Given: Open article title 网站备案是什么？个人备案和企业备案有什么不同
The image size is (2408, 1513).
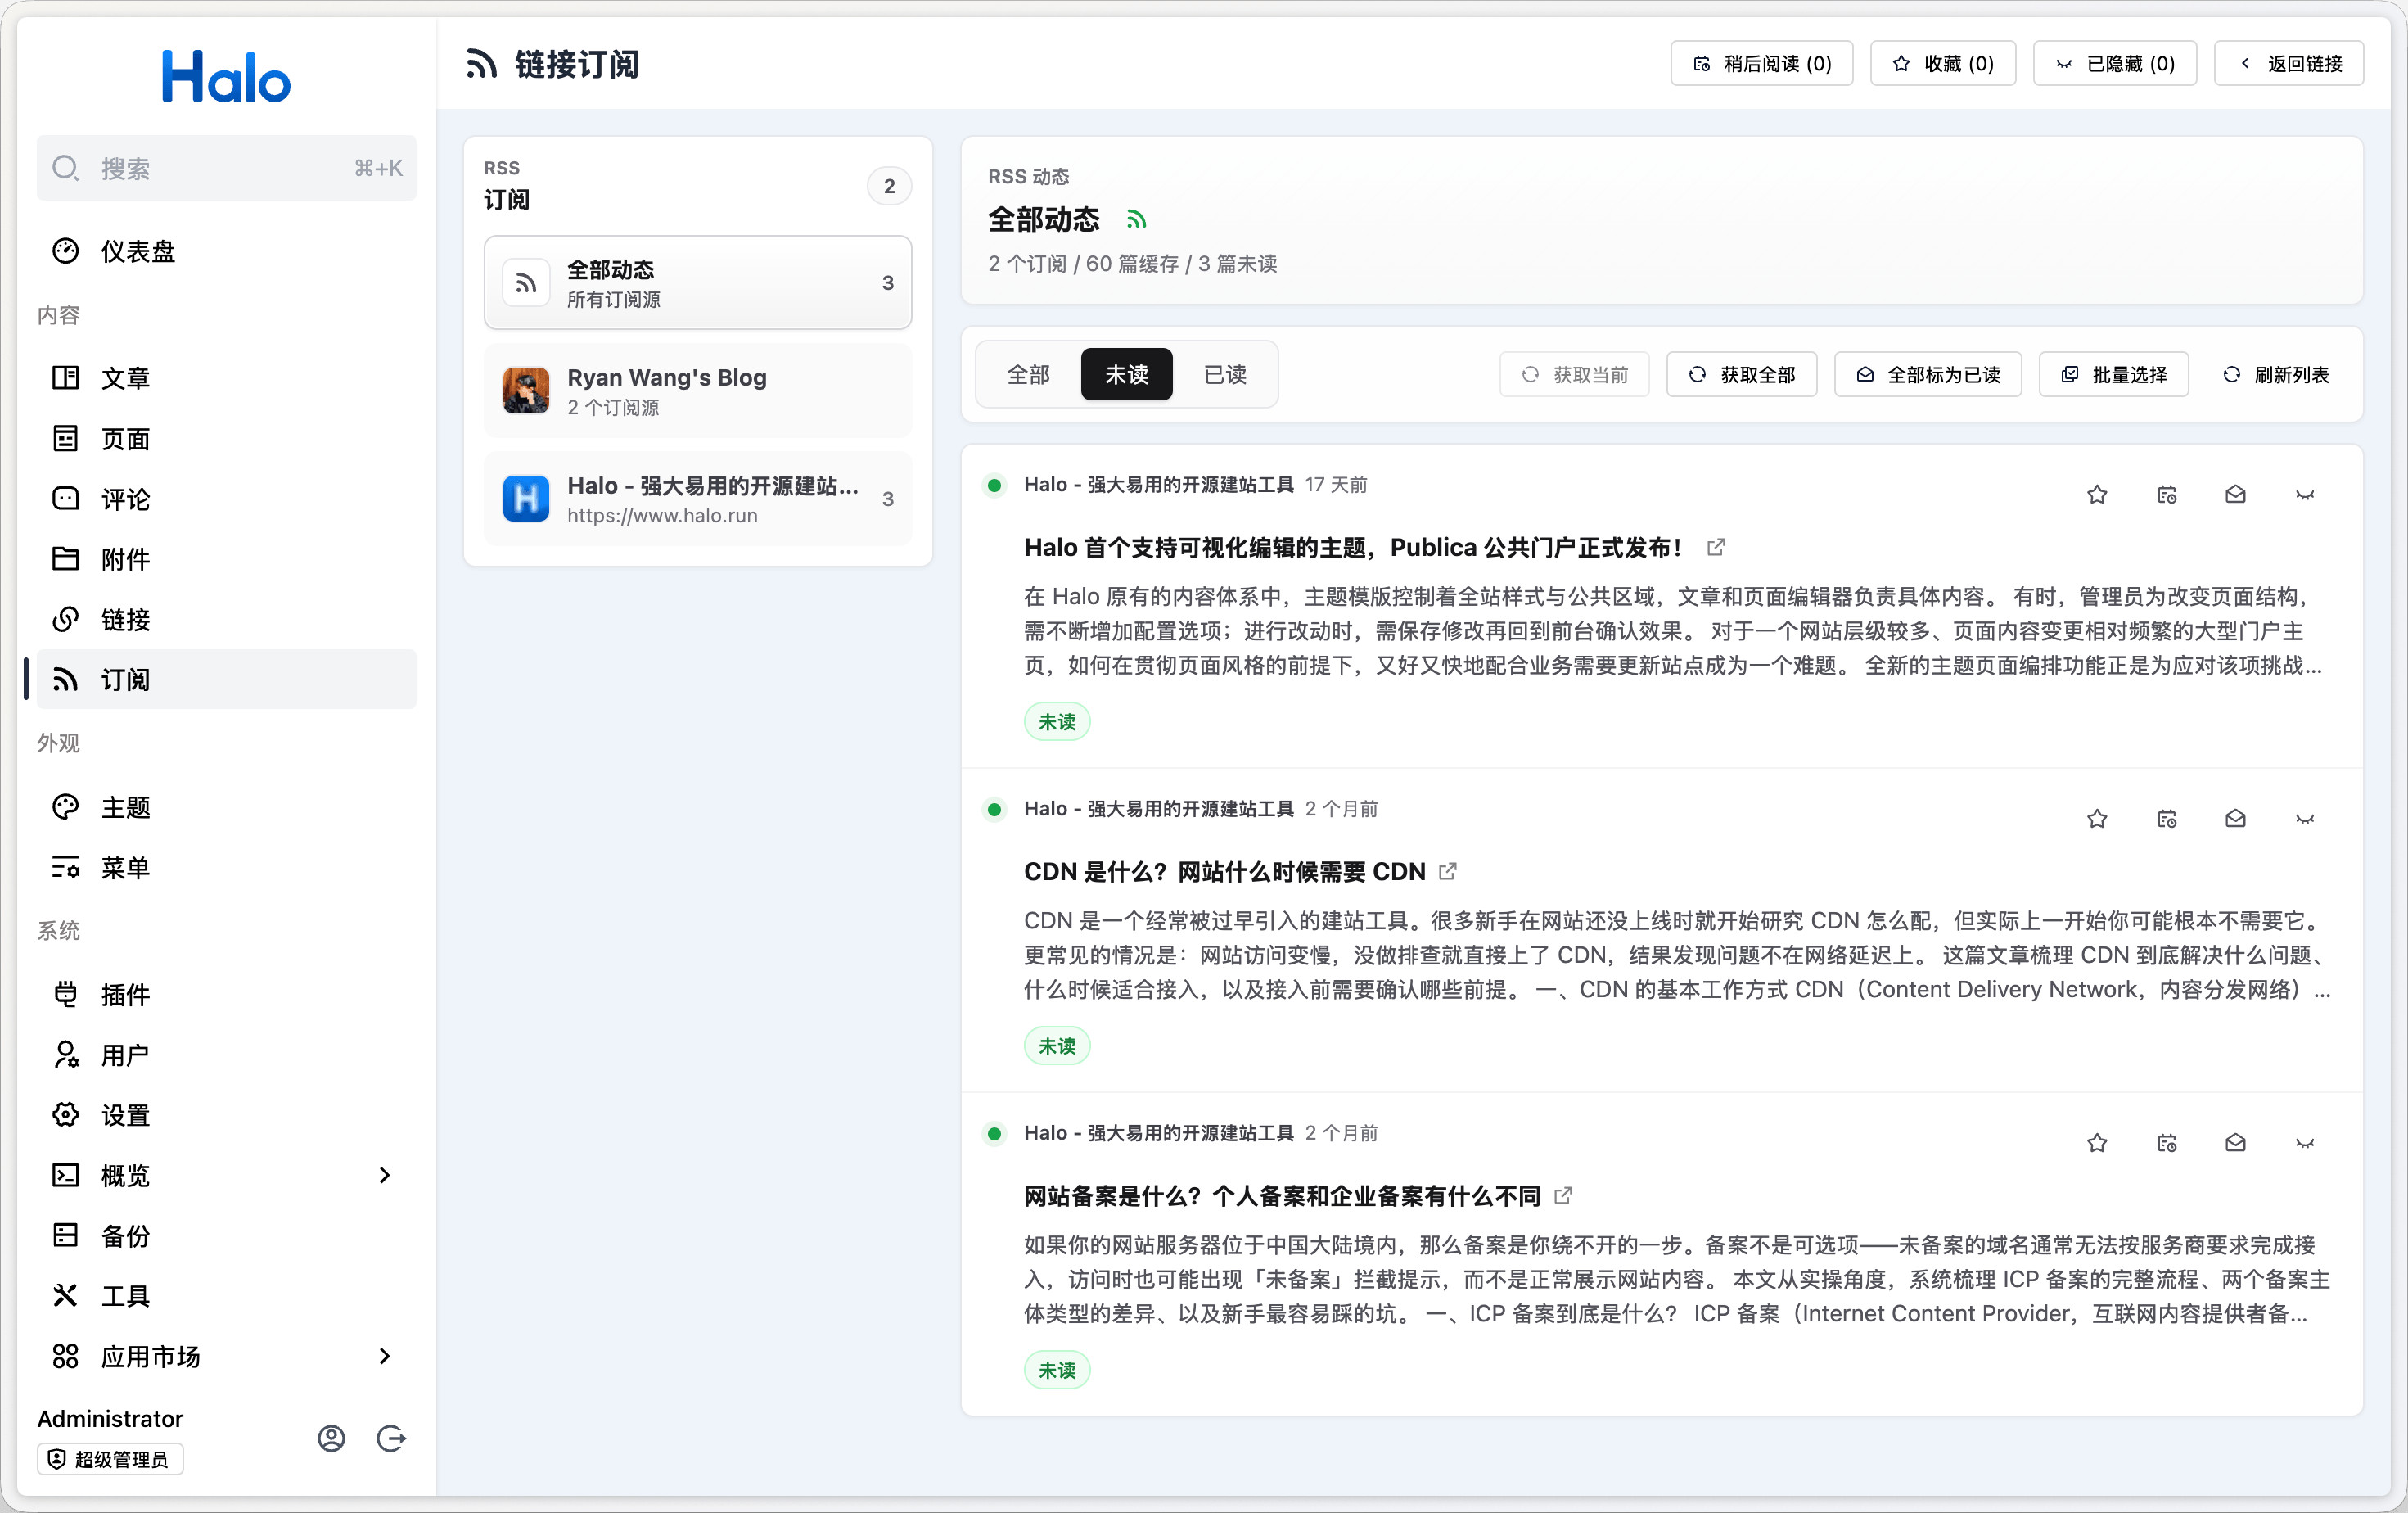Looking at the screenshot, I should (x=1282, y=1195).
